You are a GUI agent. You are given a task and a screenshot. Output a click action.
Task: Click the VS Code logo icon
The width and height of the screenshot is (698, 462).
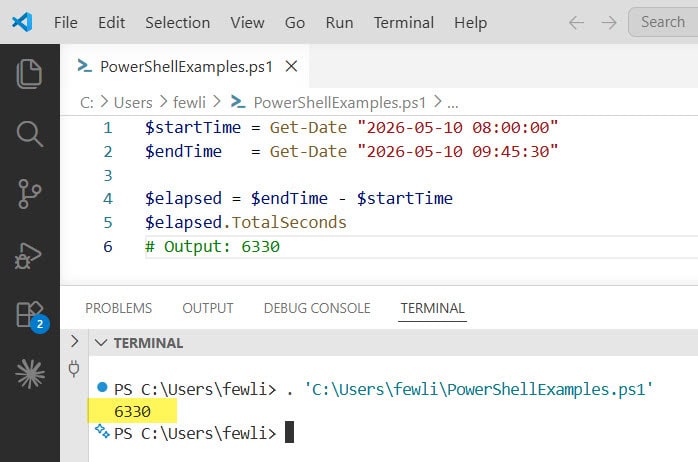(22, 22)
